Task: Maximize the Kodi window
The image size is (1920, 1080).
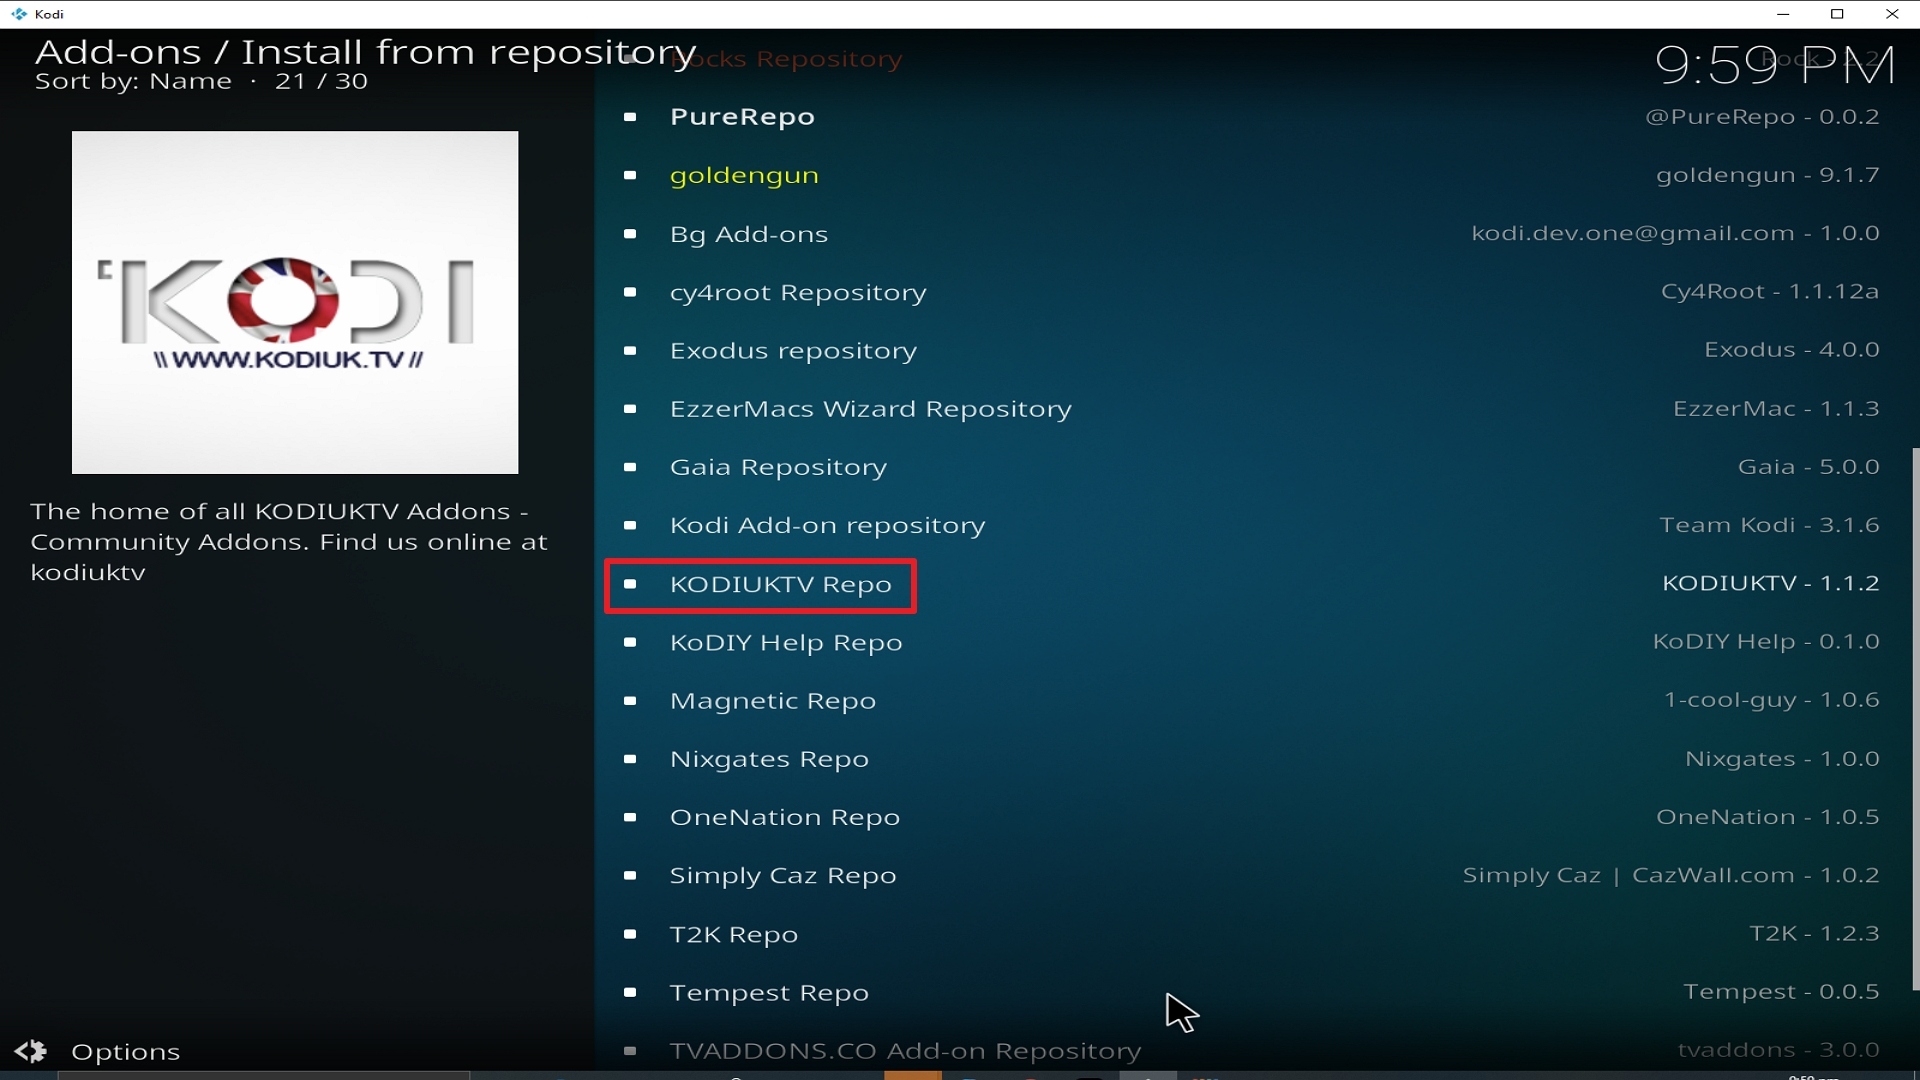Action: click(1837, 14)
